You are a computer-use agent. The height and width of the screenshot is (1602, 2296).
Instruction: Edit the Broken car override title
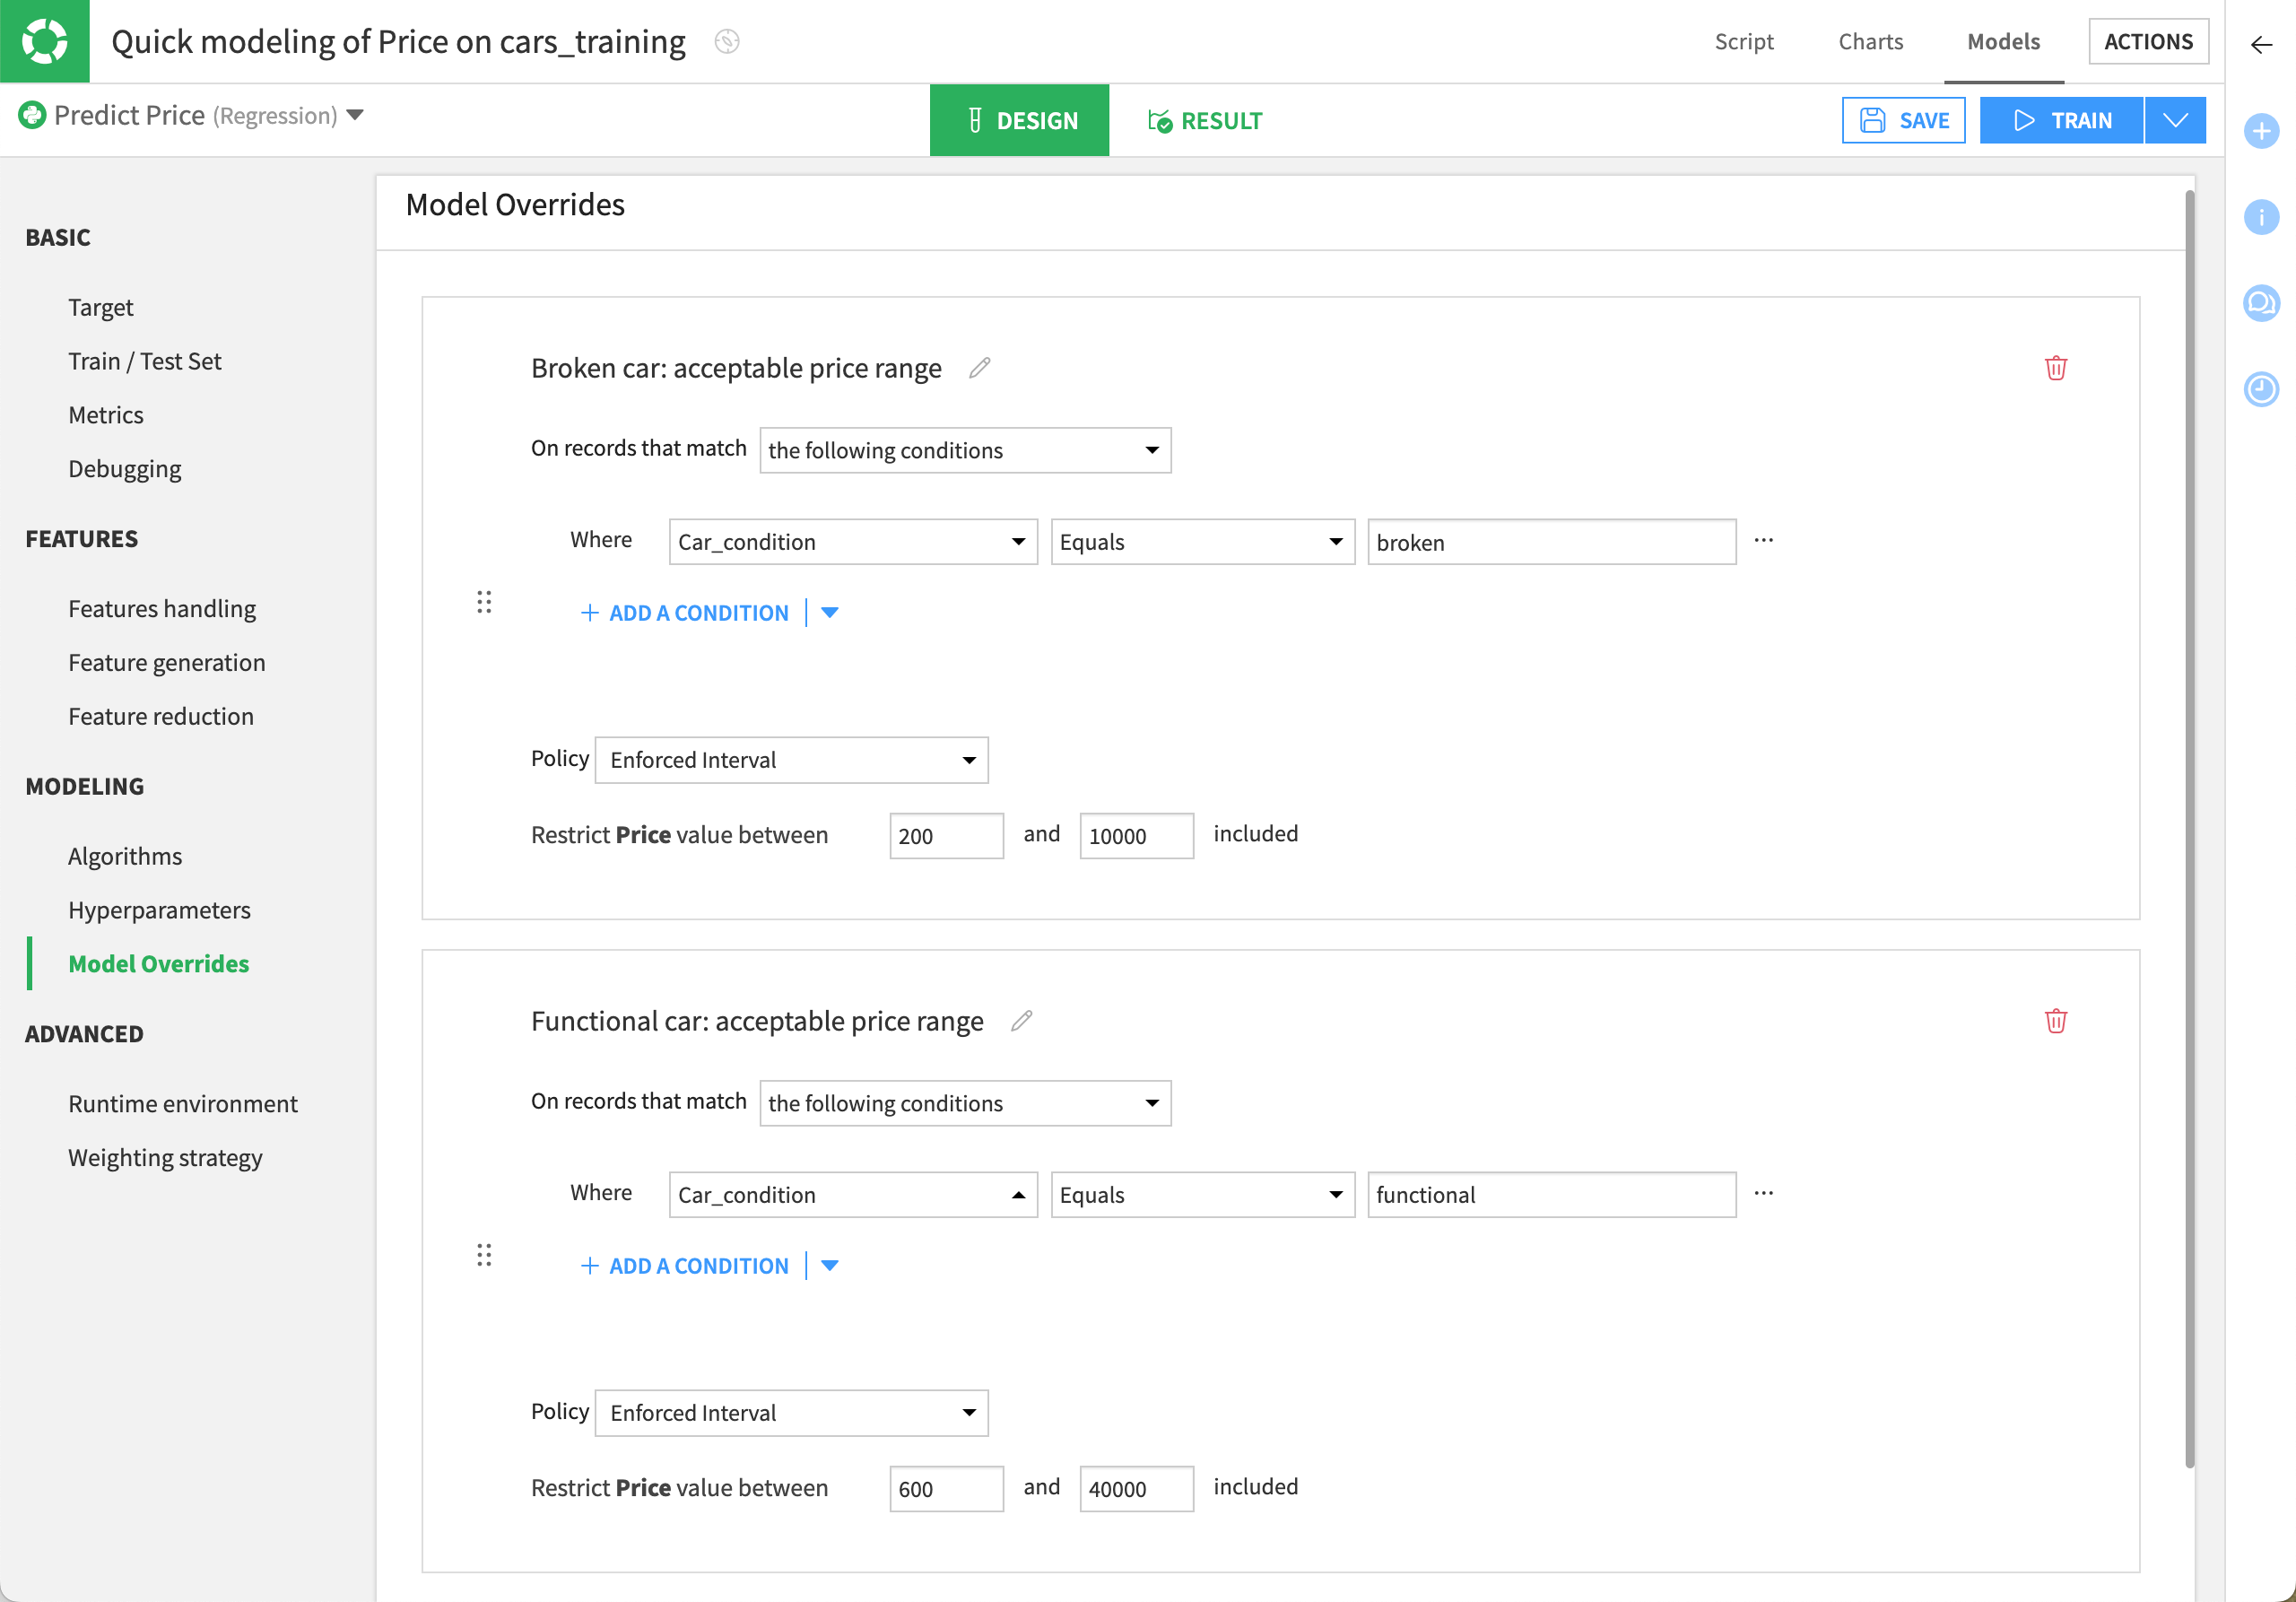pyautogui.click(x=980, y=368)
